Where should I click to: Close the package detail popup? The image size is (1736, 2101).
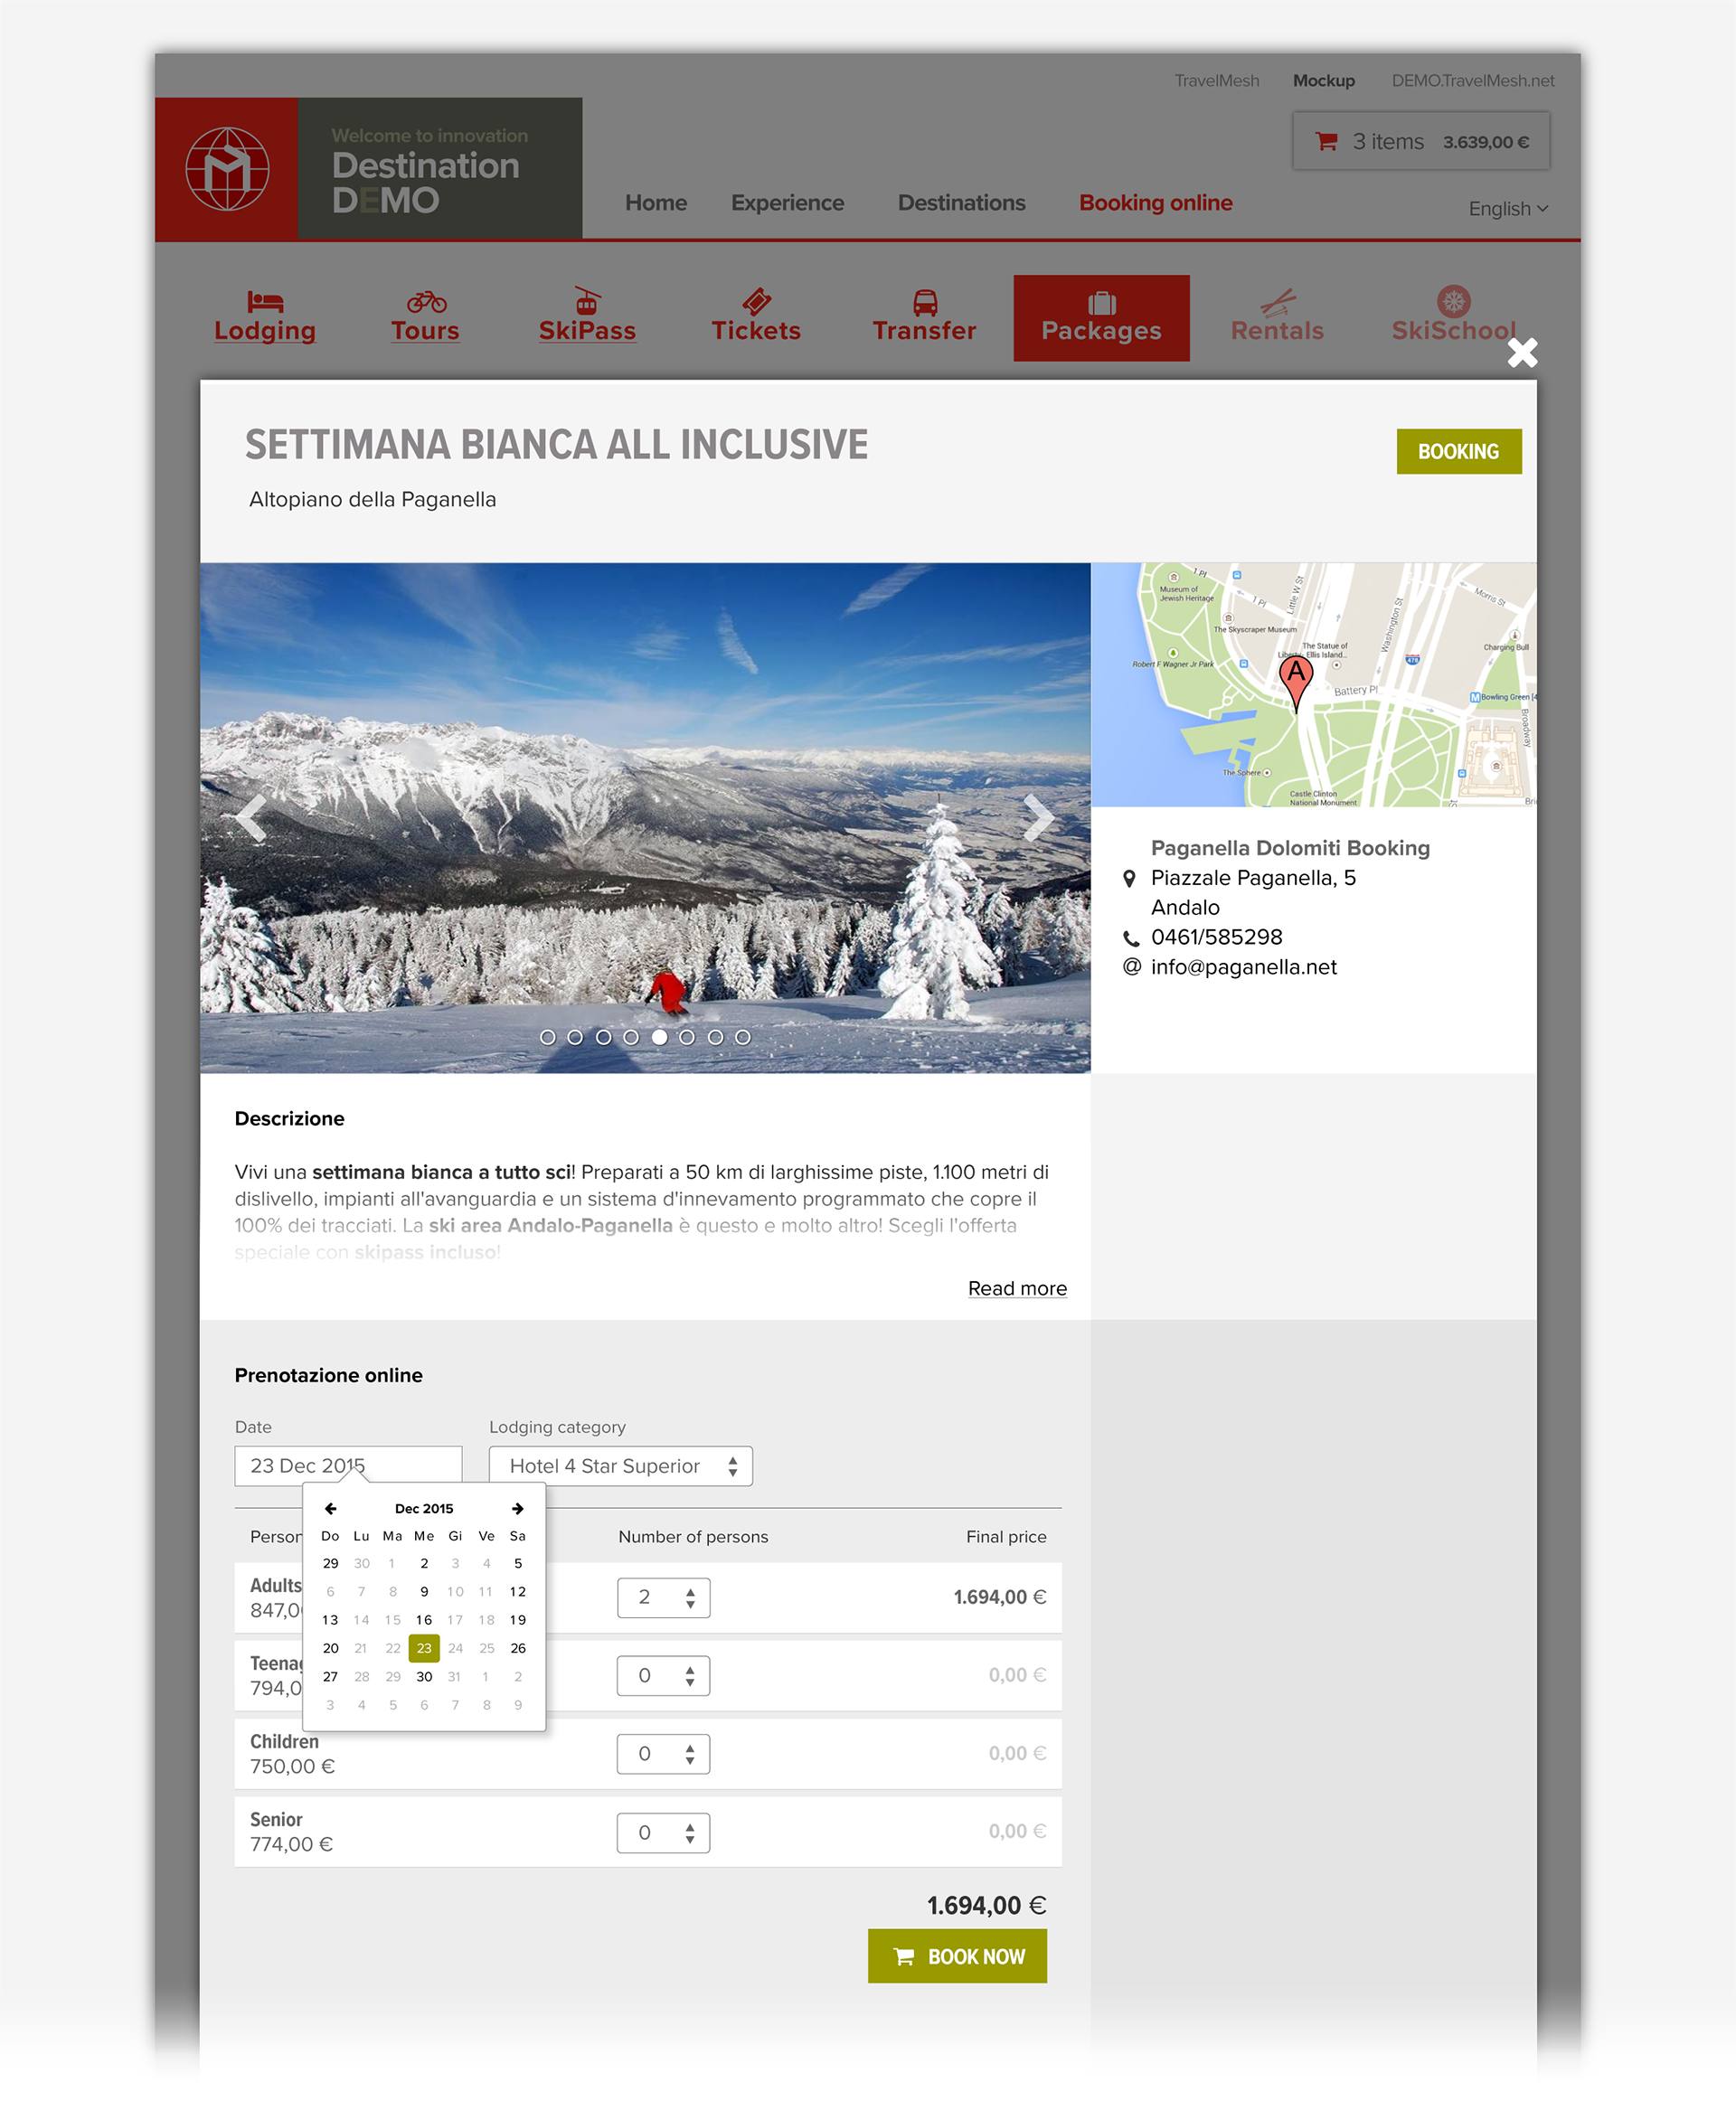pos(1522,352)
